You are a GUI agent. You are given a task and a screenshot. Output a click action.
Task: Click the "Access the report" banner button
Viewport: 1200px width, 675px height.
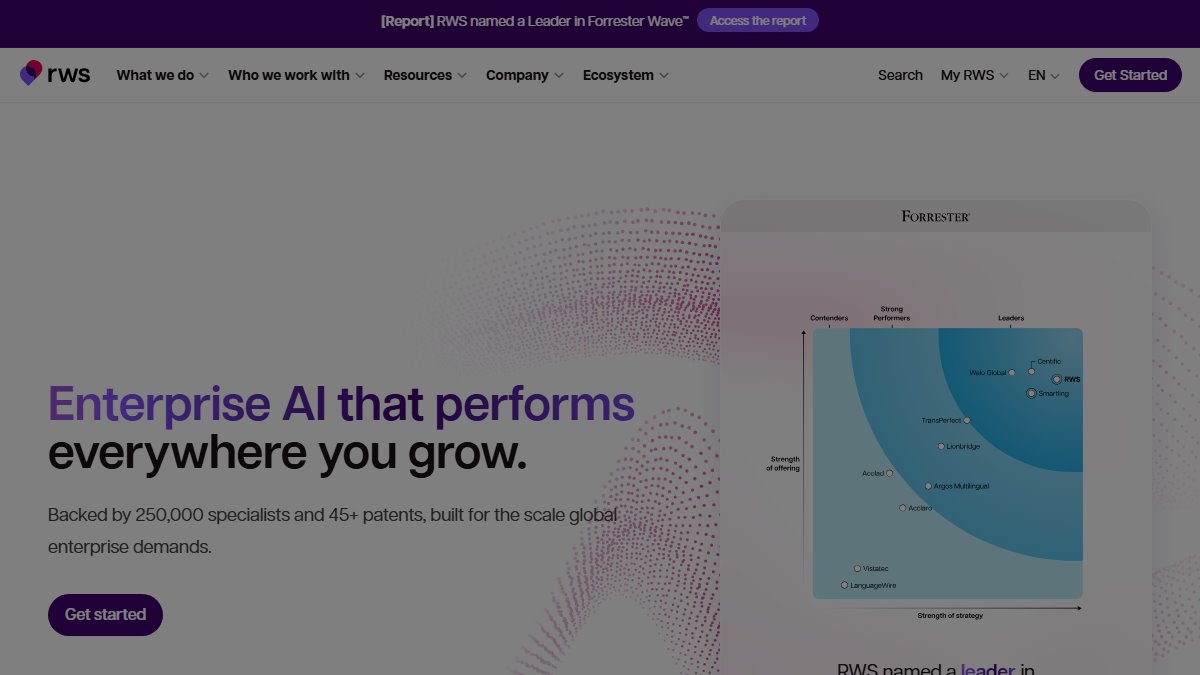coord(758,20)
